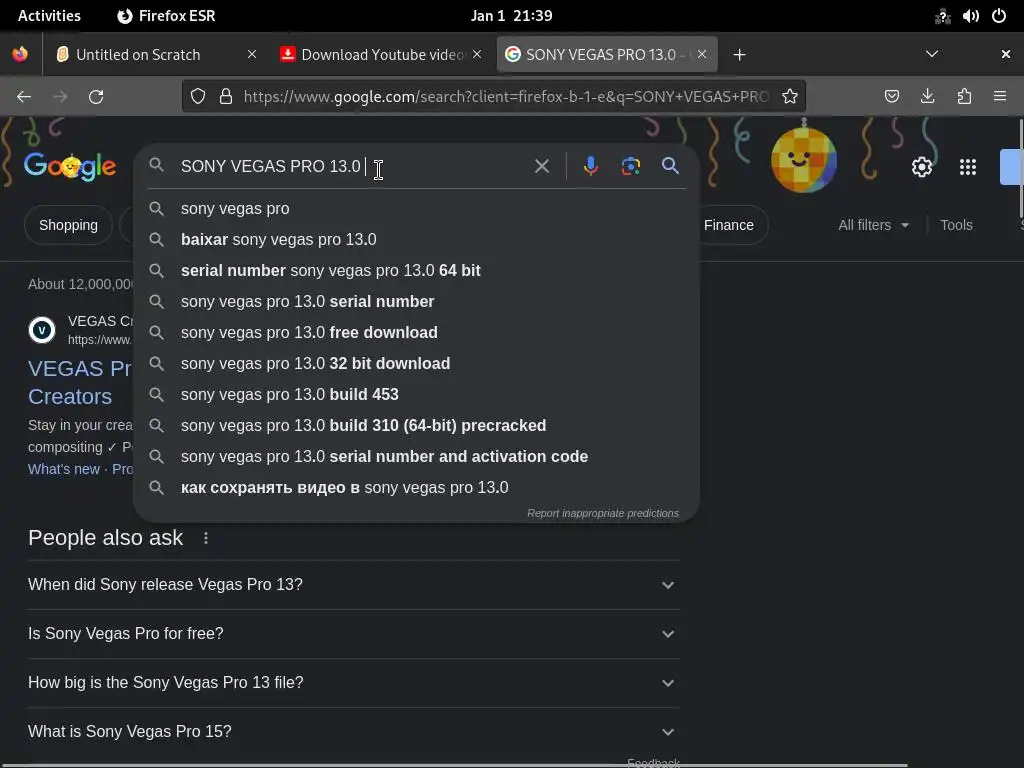Open the Firefox View icon in tab bar
Viewport: 1024px width, 768px height.
click(x=20, y=54)
